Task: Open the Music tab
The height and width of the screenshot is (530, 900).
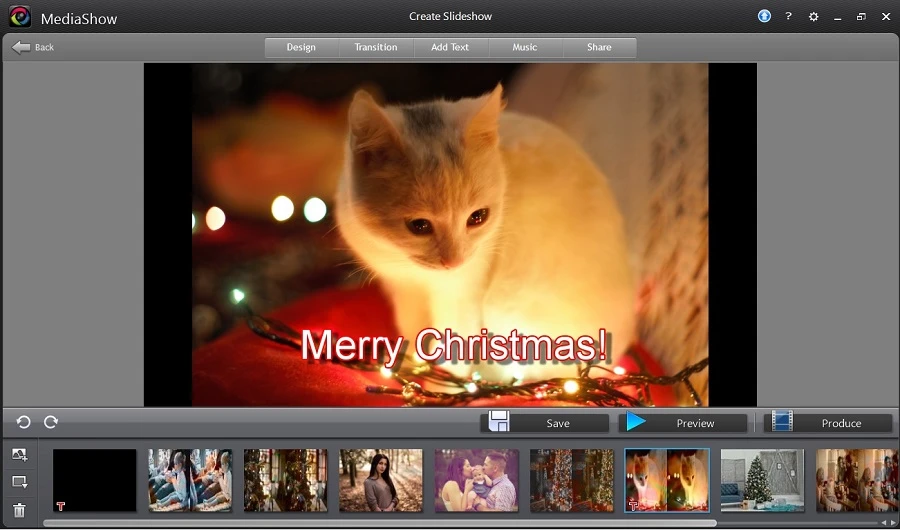Action: 525,47
